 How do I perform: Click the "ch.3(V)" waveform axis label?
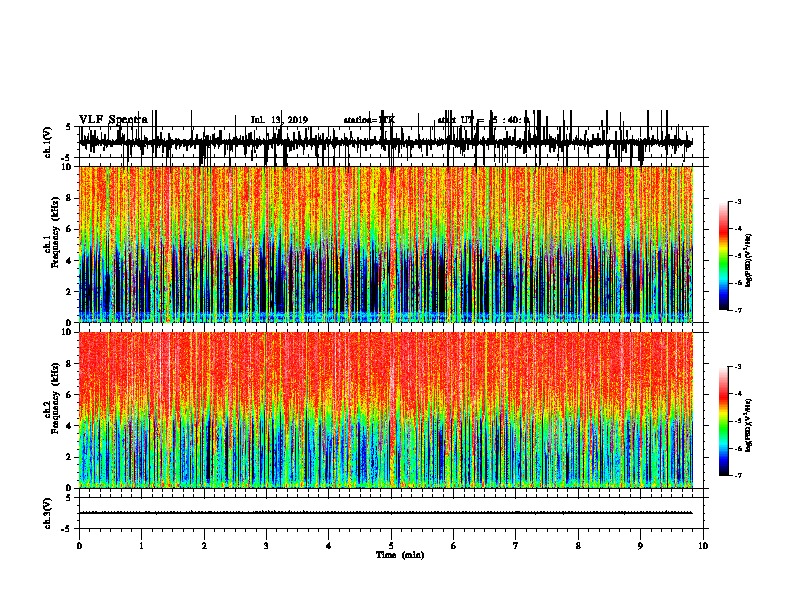tap(48, 513)
